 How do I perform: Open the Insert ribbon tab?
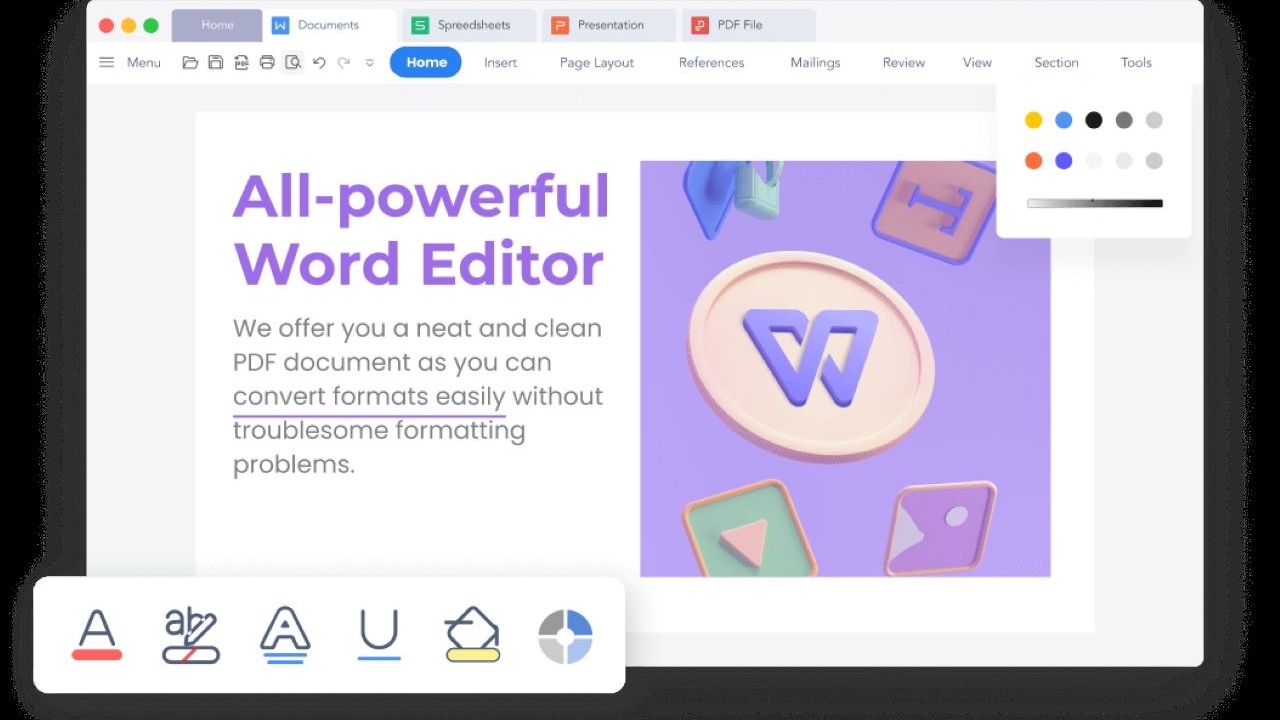coord(500,62)
